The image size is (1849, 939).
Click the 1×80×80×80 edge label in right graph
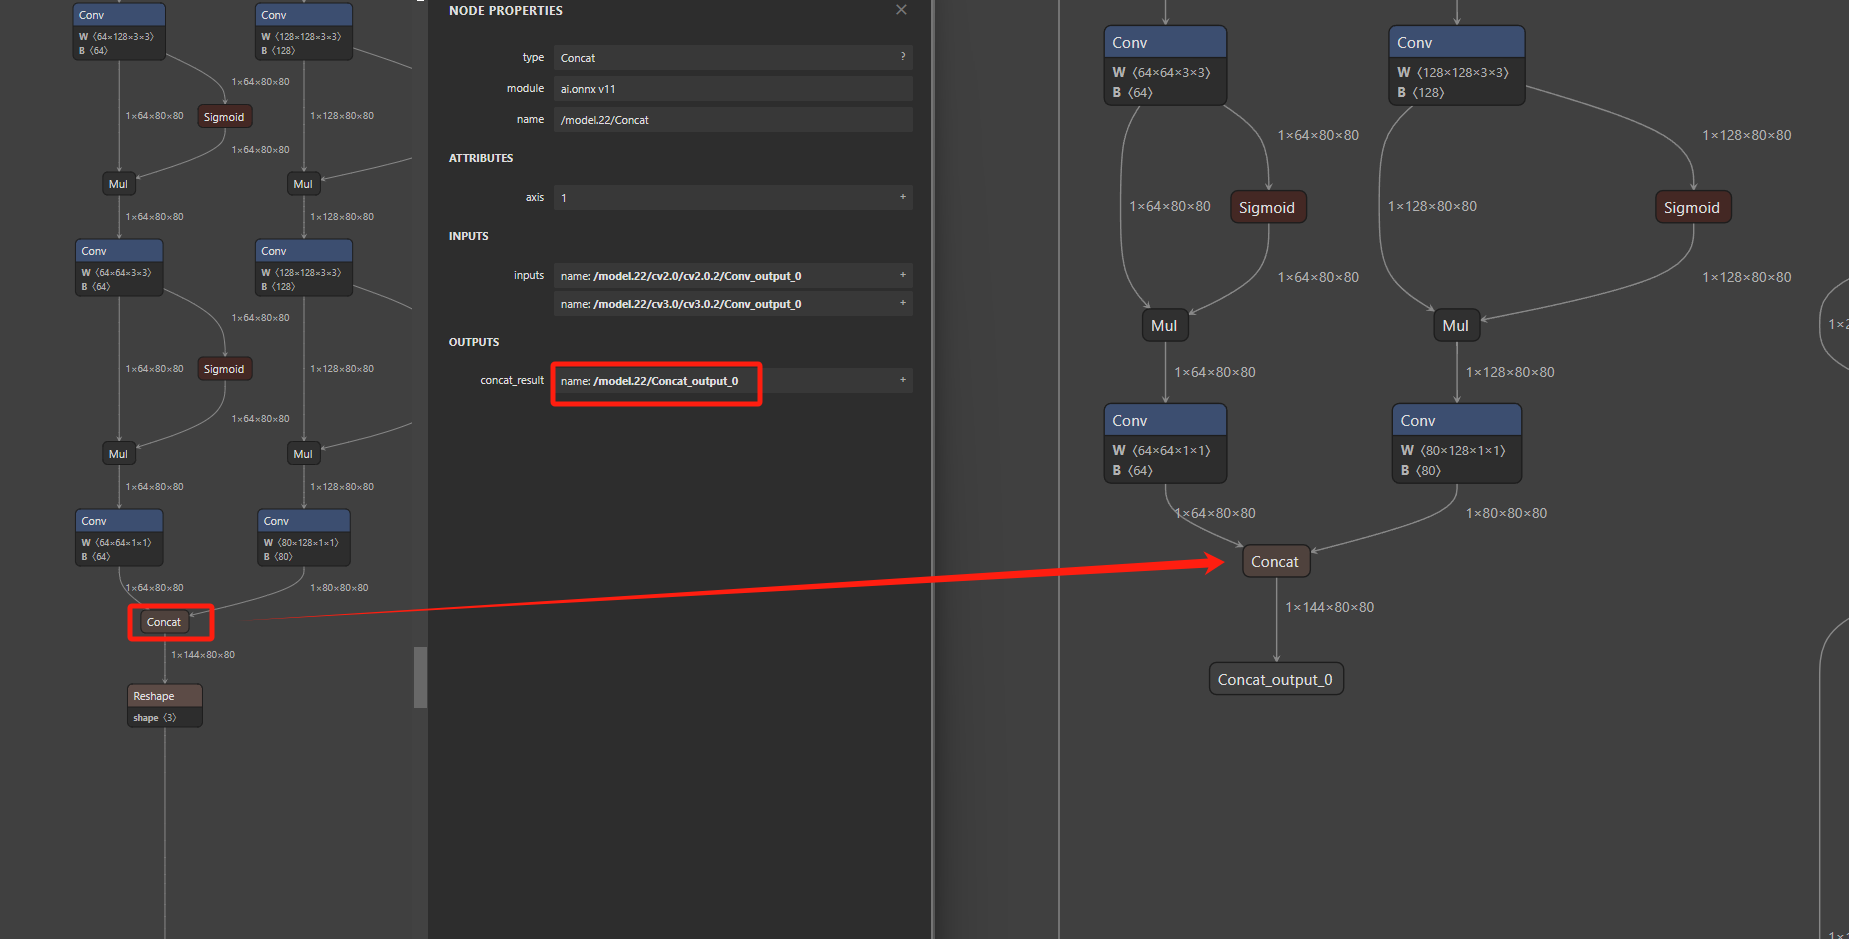[1506, 513]
